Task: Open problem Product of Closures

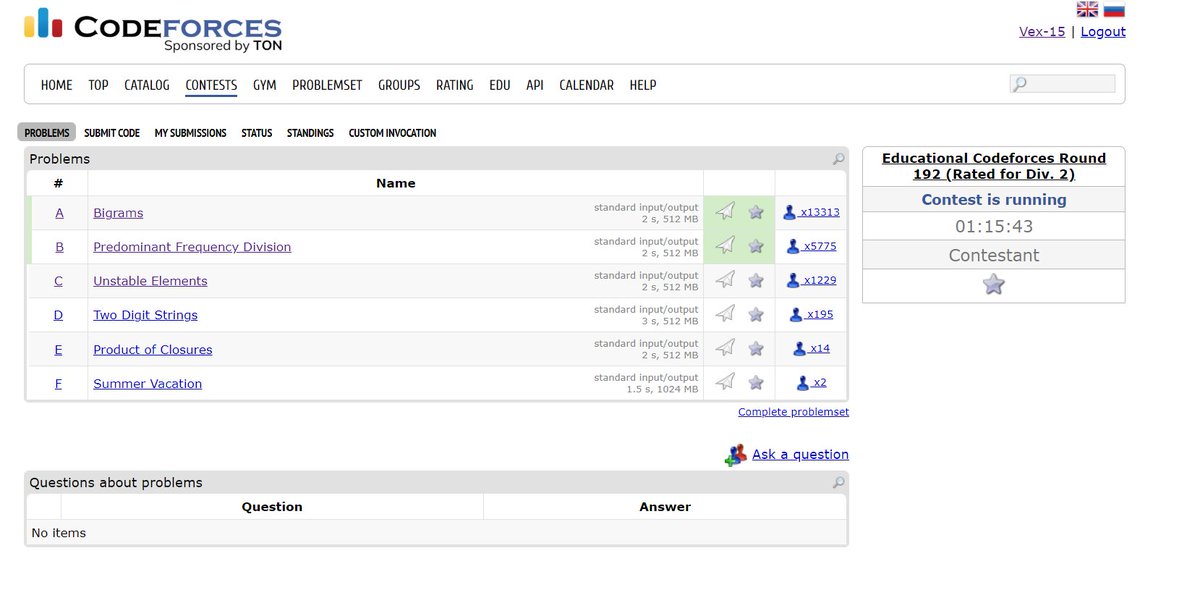Action: coord(153,349)
